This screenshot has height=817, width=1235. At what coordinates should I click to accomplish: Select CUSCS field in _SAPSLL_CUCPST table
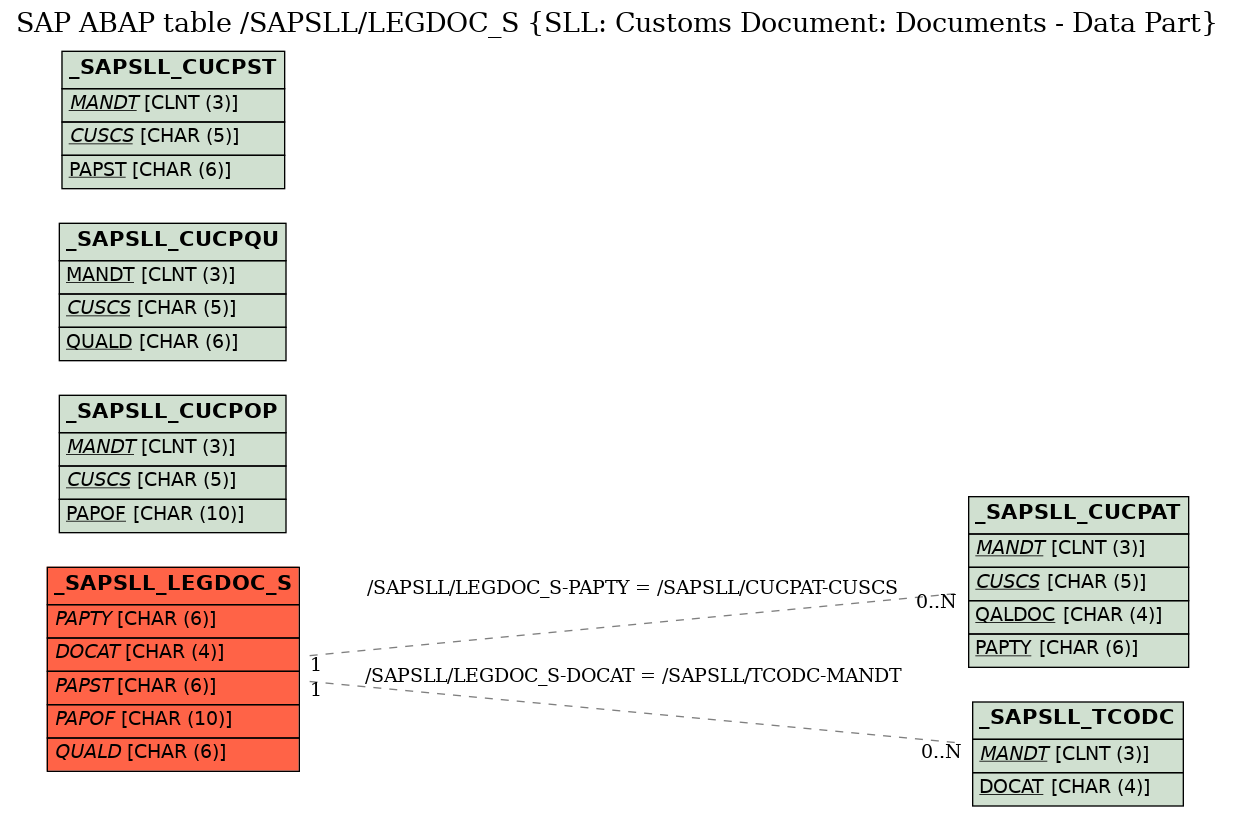[173, 137]
